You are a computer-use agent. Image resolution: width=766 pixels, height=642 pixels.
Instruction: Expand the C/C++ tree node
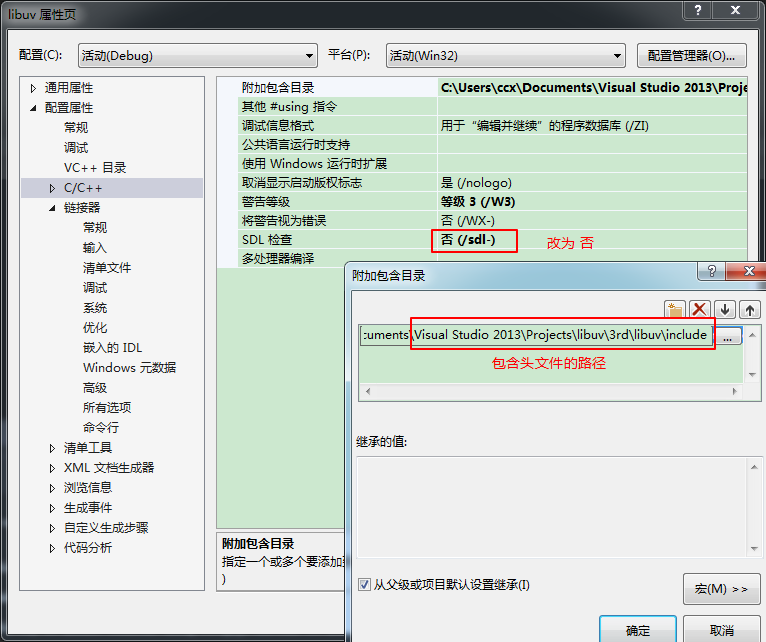[x=53, y=188]
